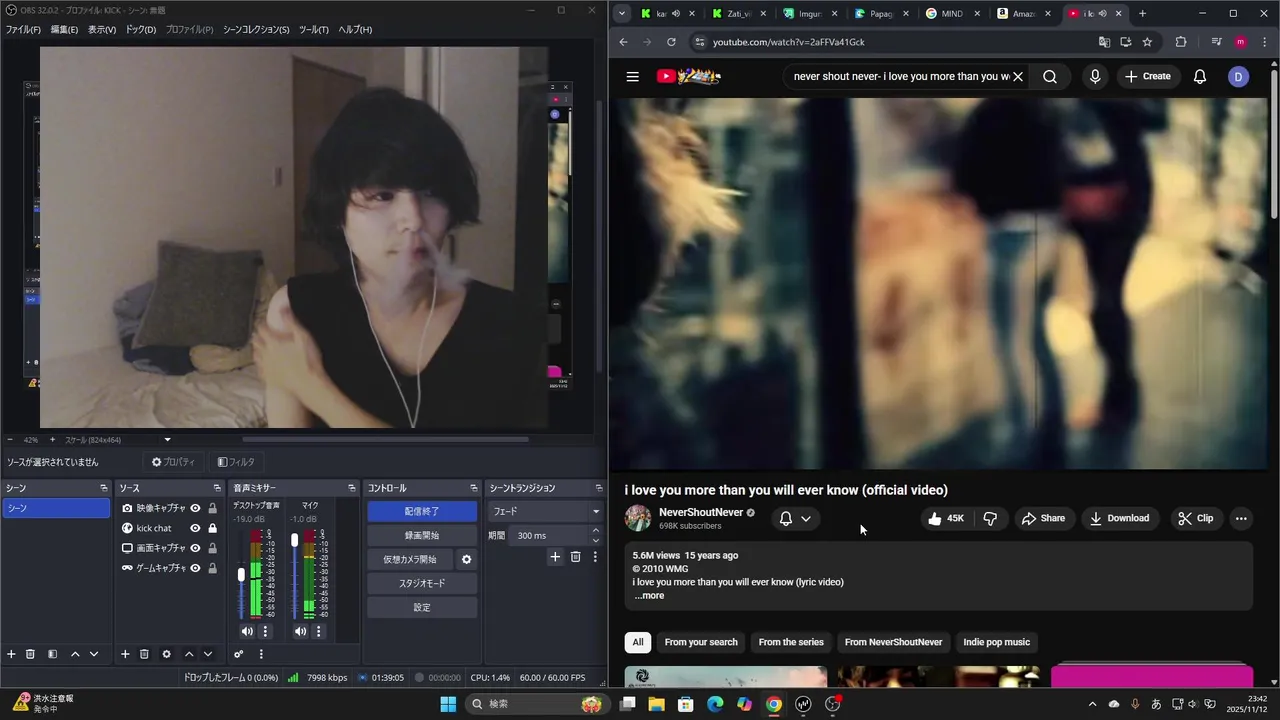
Task: Open mic audio options three-dot menu
Action: pyautogui.click(x=319, y=631)
